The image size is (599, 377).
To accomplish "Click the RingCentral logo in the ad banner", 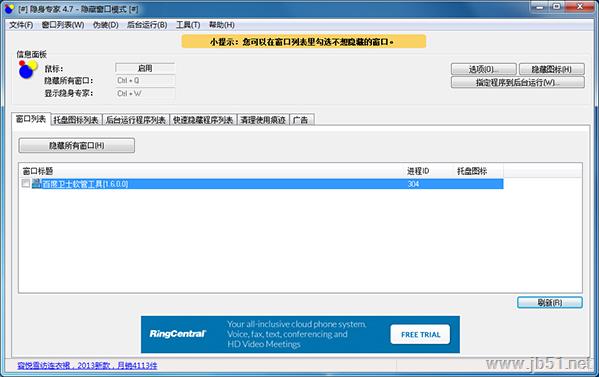I will coord(178,334).
